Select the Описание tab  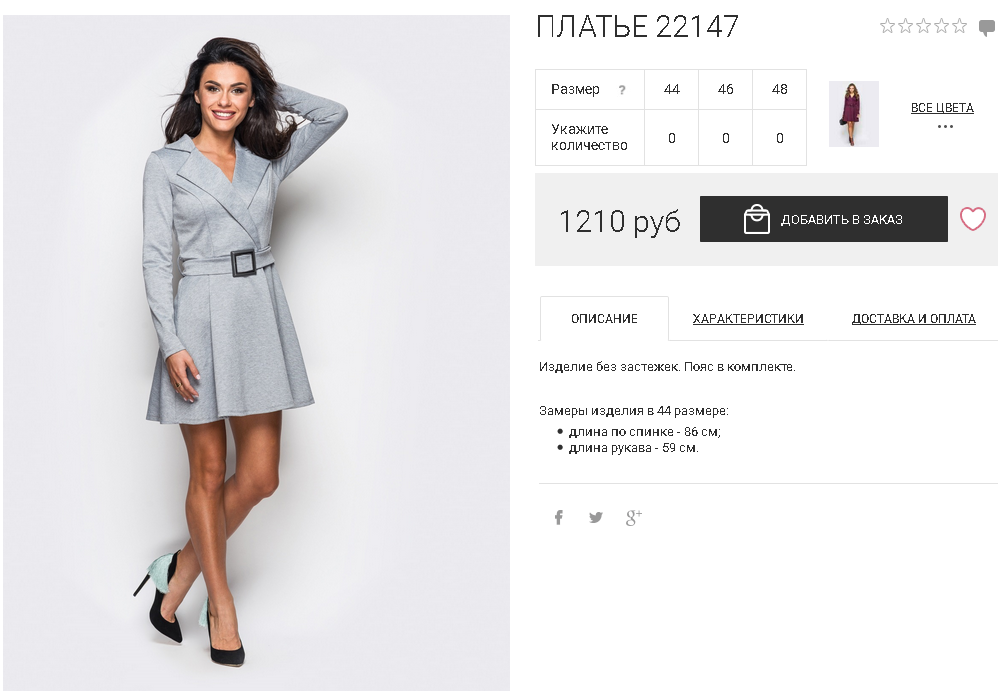[604, 318]
